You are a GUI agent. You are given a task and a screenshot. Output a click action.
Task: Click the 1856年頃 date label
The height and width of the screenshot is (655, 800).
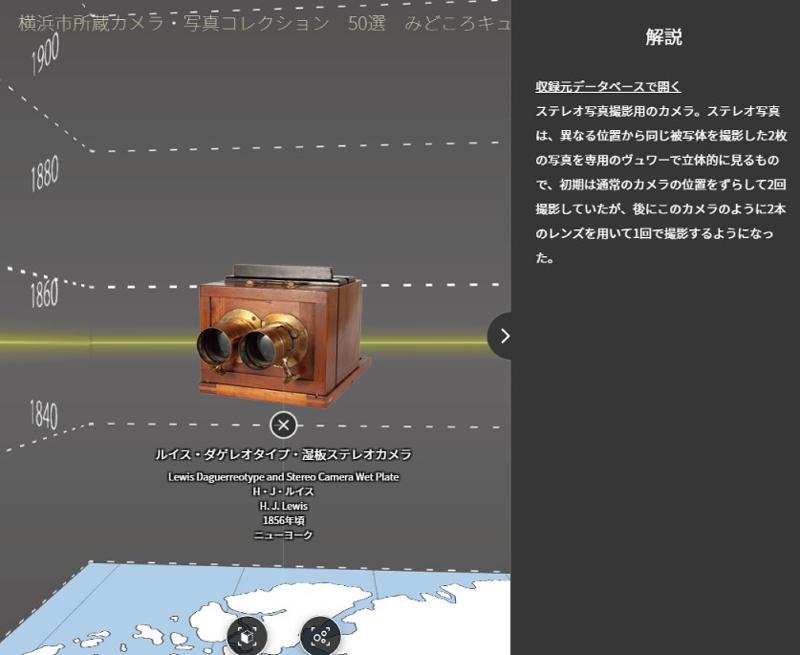click(284, 519)
